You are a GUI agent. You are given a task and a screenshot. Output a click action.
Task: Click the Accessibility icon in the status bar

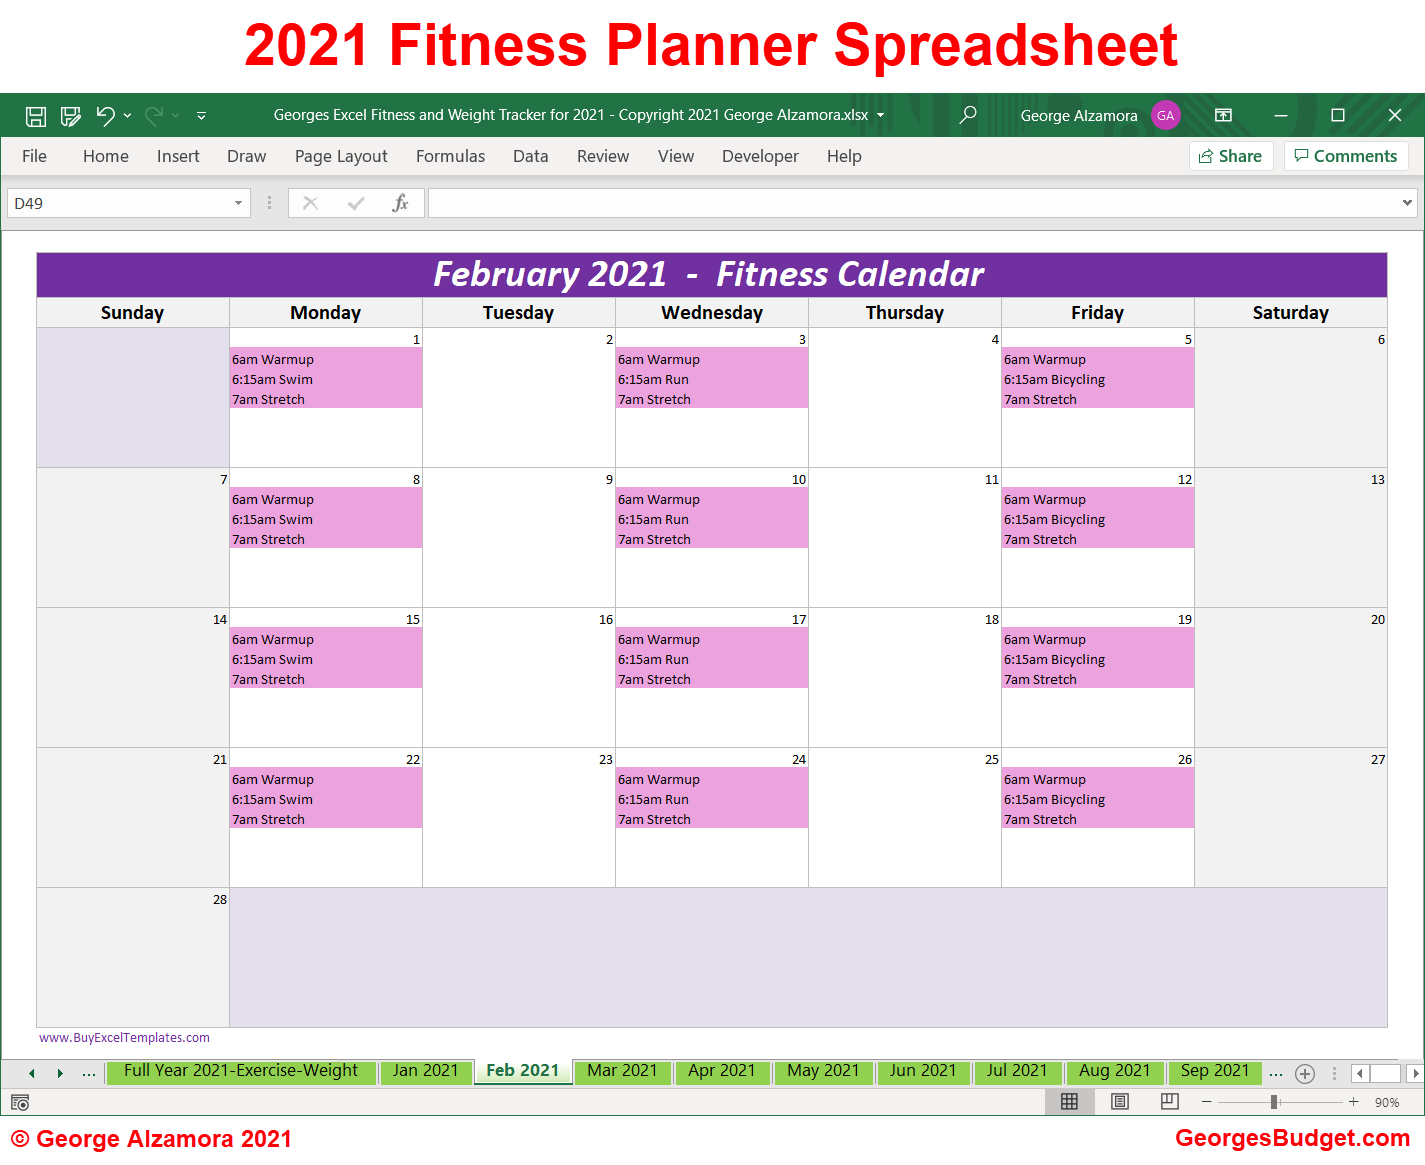coord(19,1101)
